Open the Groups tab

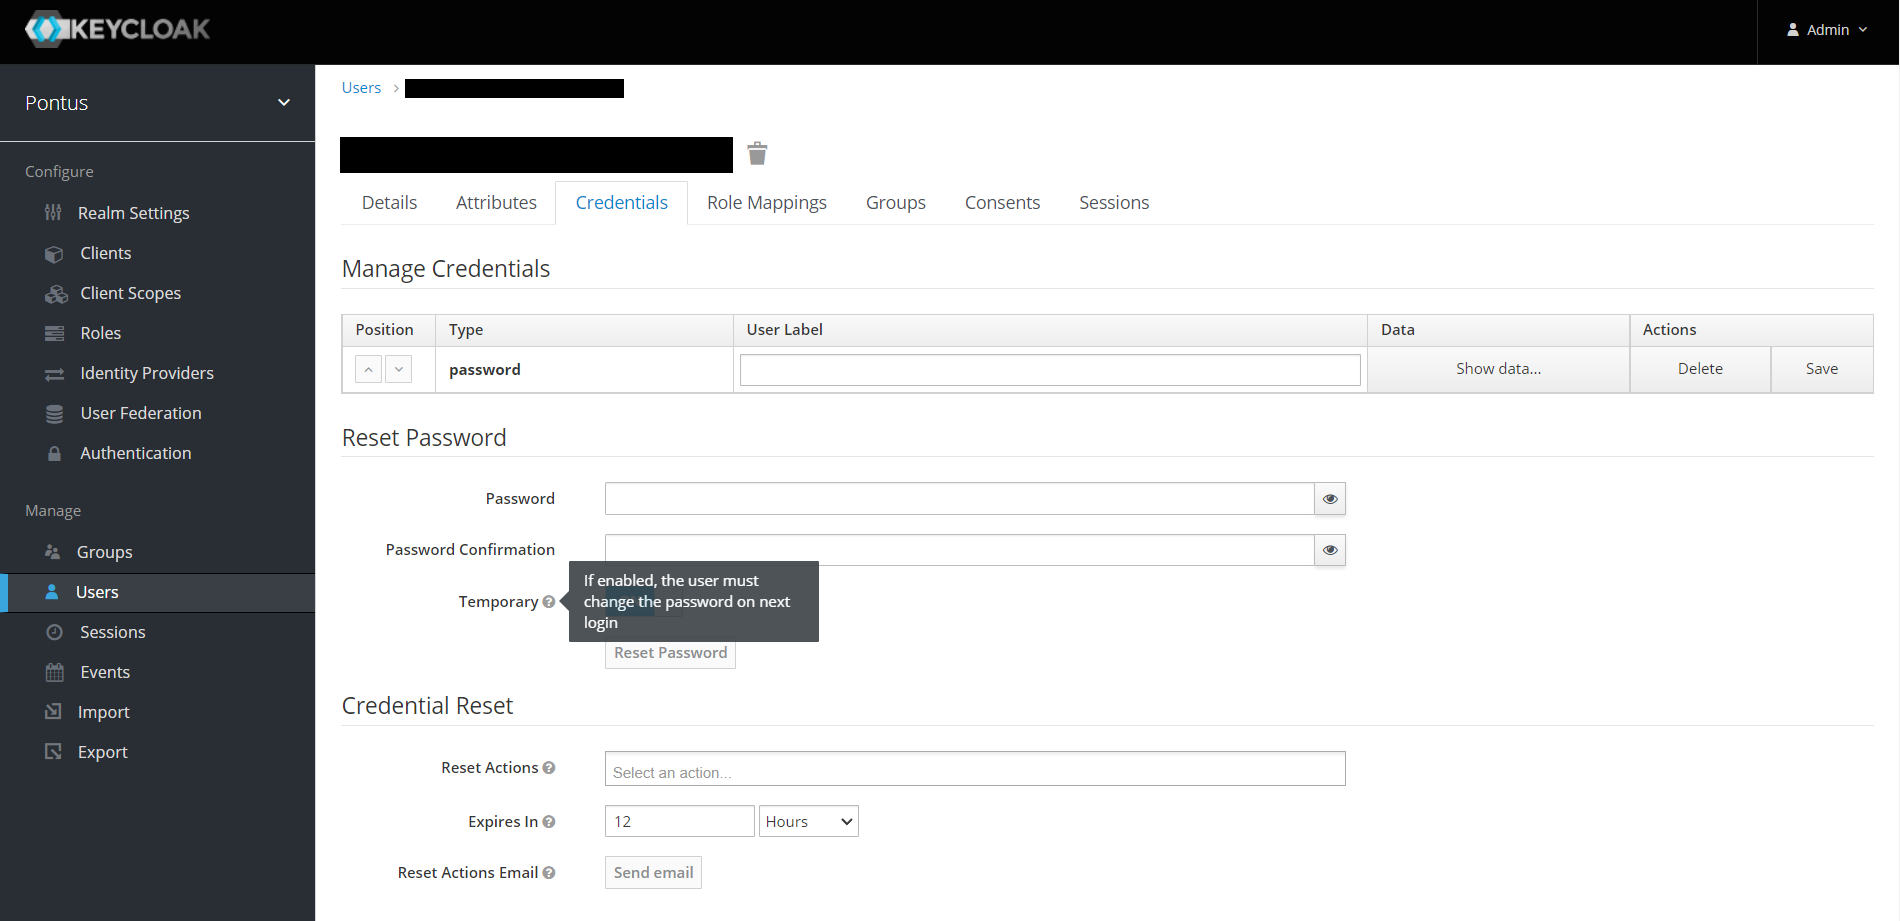tap(896, 203)
